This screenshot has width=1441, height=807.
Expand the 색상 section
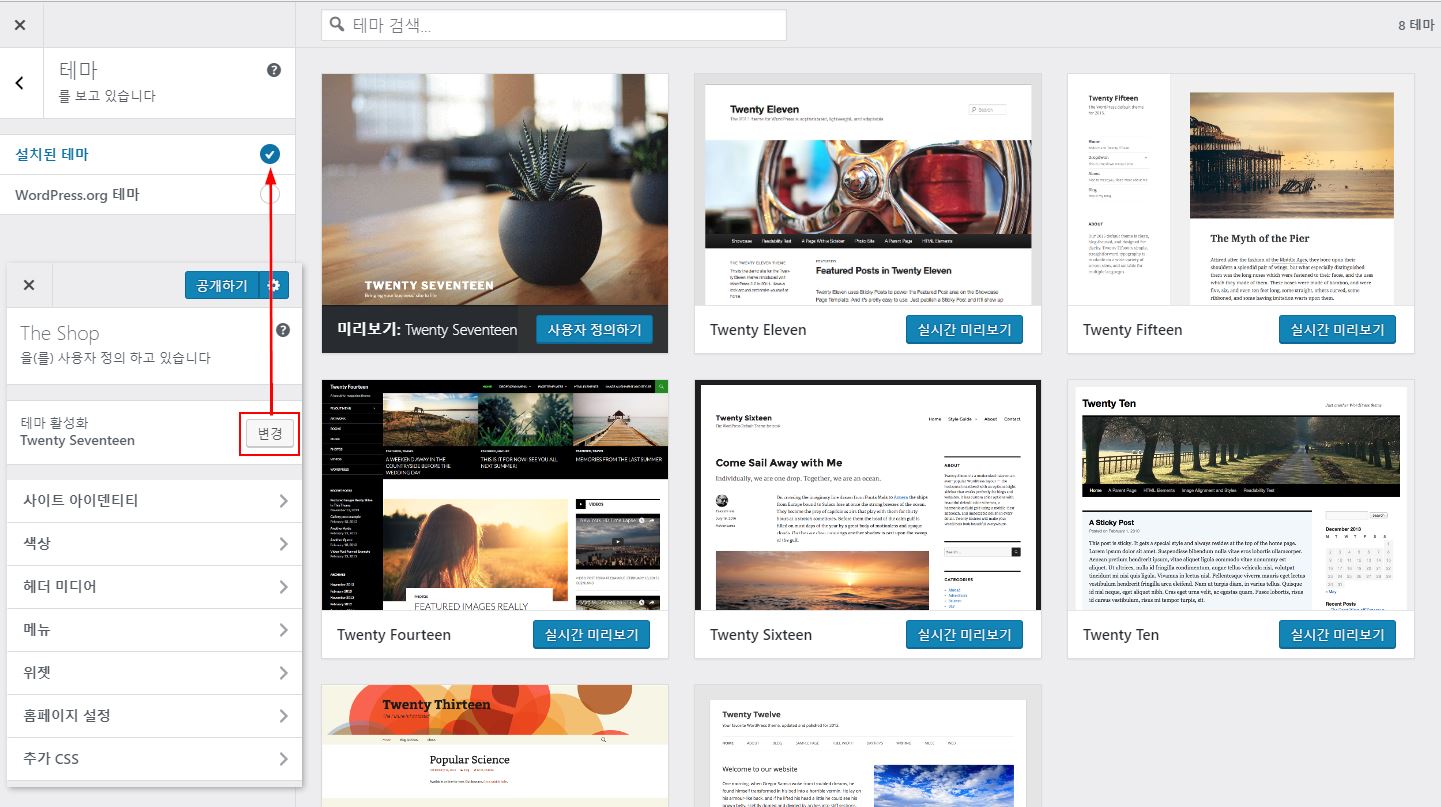(154, 544)
